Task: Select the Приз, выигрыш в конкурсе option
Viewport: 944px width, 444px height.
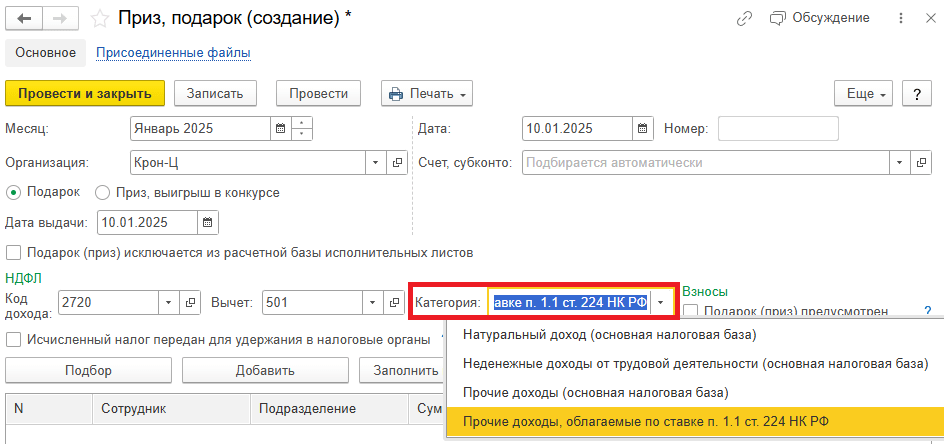Action: pos(102,192)
